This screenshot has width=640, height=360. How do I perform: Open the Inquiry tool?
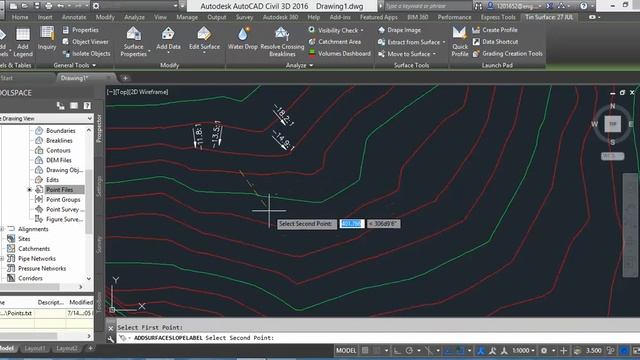[47, 38]
